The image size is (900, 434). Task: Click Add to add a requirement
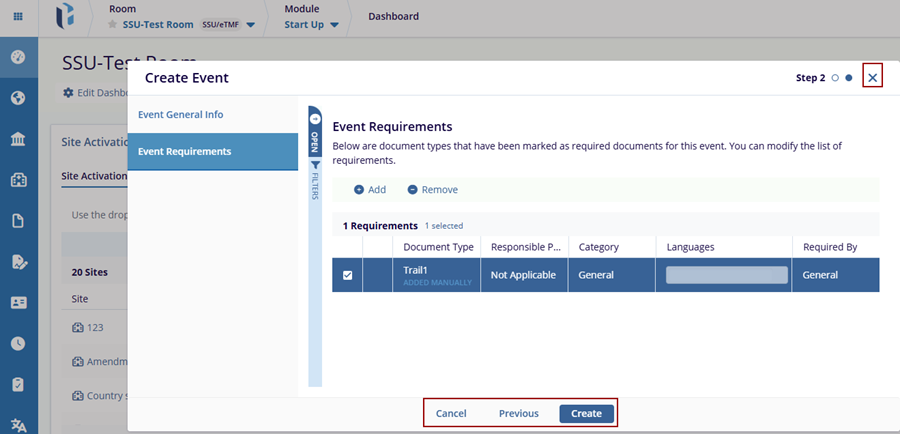point(370,189)
